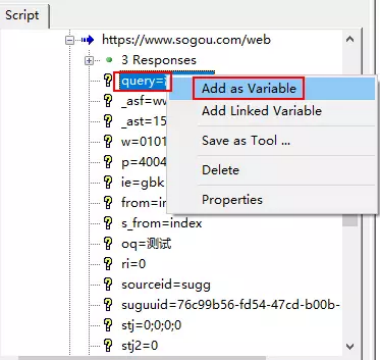The height and width of the screenshot is (360, 380).
Task: Select the https://www.sogou.com/web tree entry
Action: [186, 40]
